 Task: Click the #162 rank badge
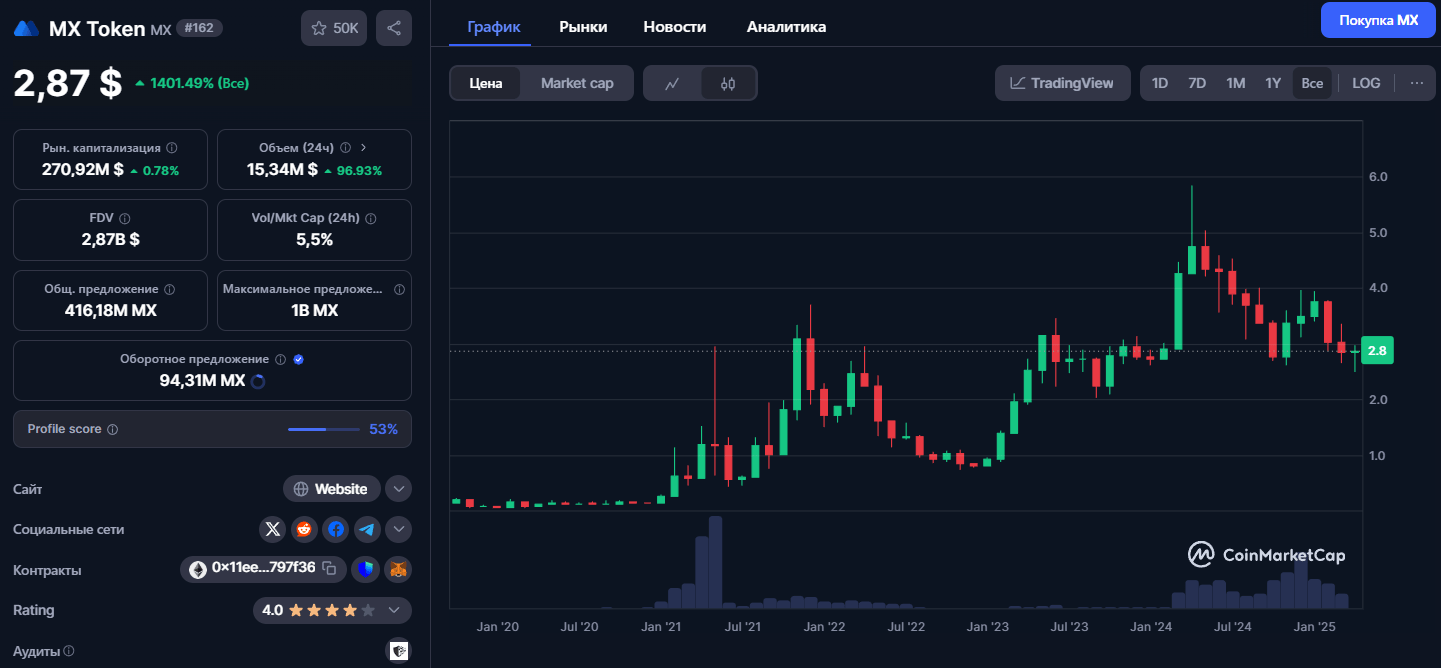(199, 28)
